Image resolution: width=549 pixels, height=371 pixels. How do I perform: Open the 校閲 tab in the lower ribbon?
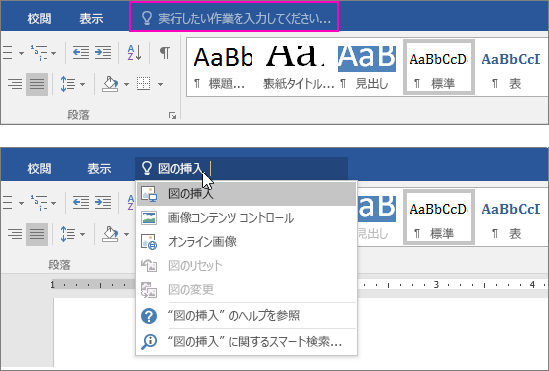[39, 169]
